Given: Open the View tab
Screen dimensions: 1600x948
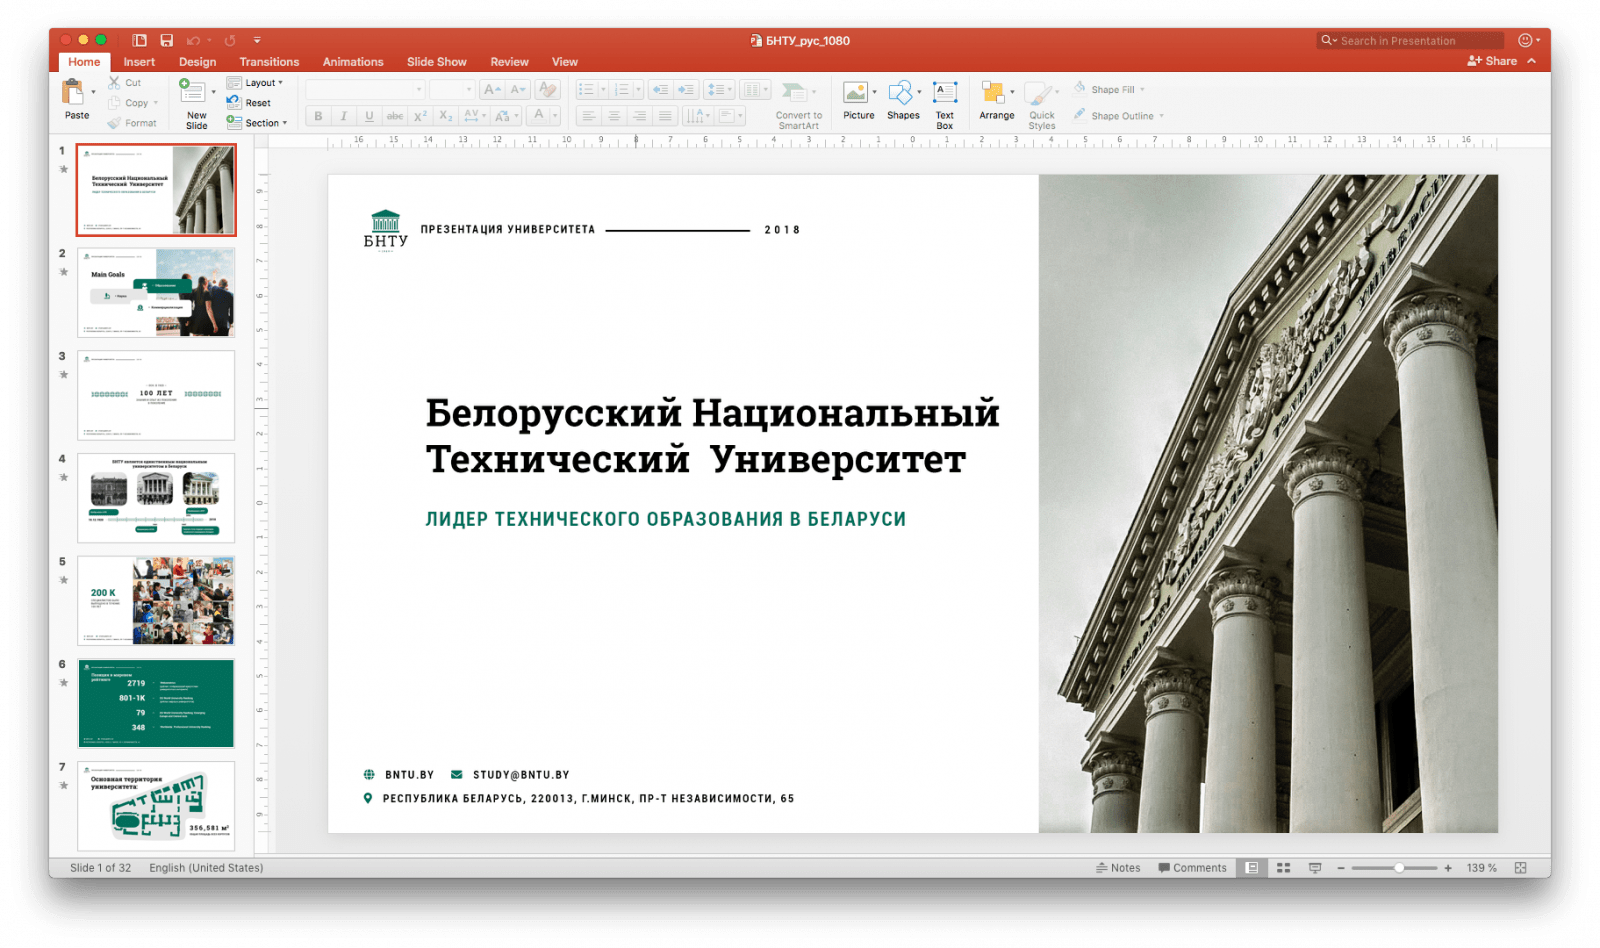Looking at the screenshot, I should point(565,62).
